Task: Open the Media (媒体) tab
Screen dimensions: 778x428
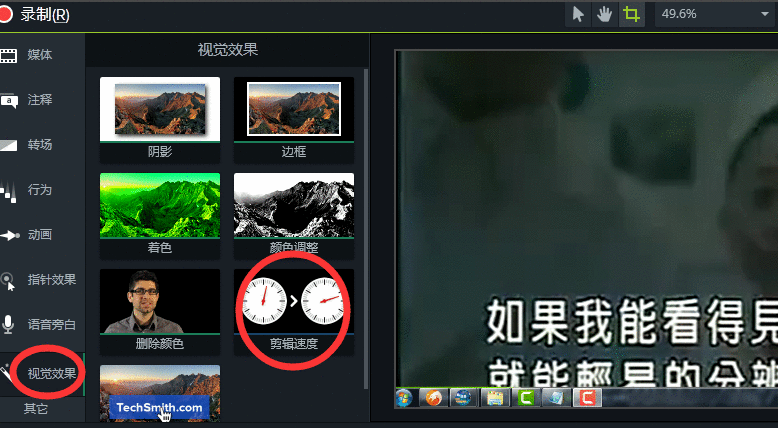Action: pyautogui.click(x=42, y=55)
